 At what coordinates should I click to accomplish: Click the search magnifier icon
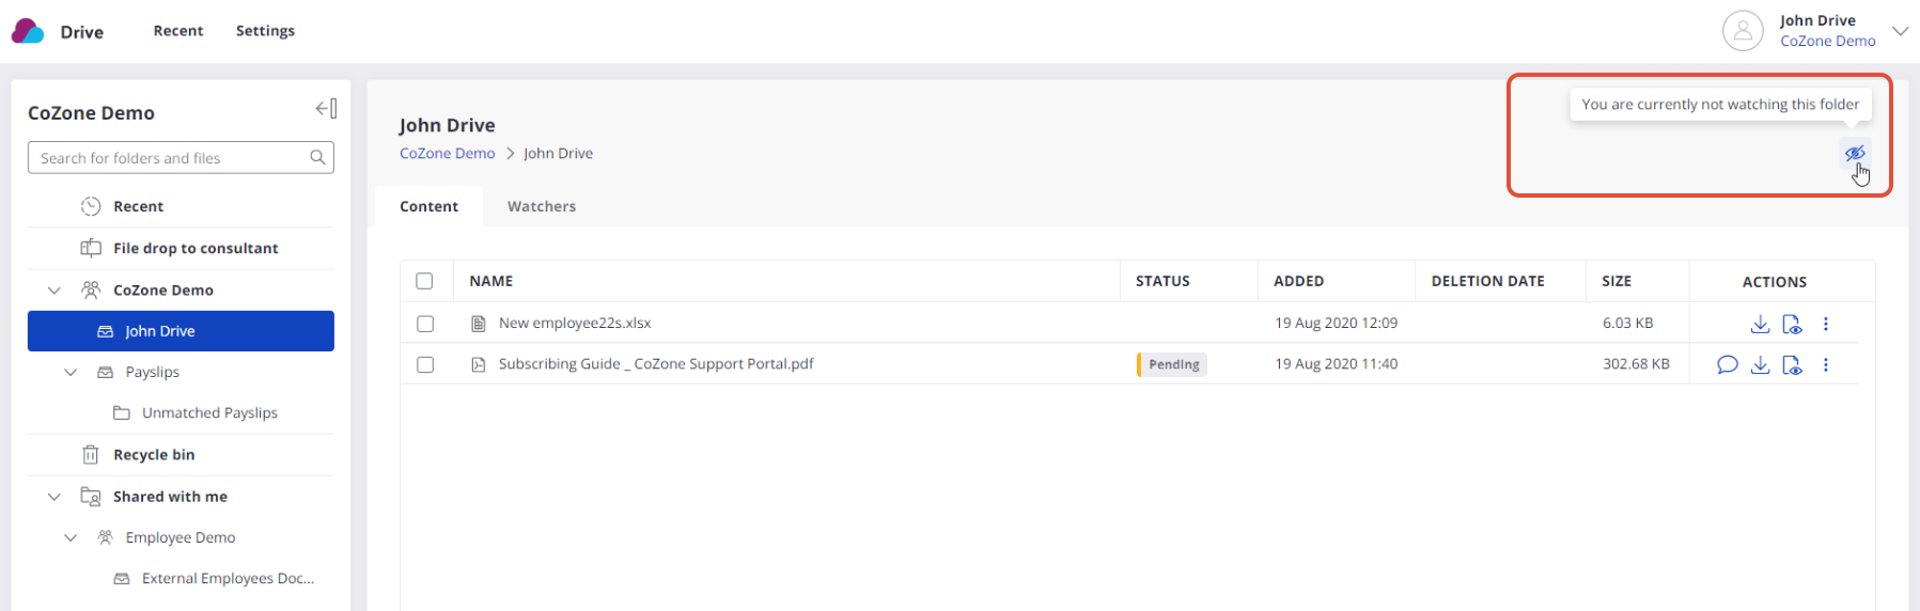[x=317, y=157]
